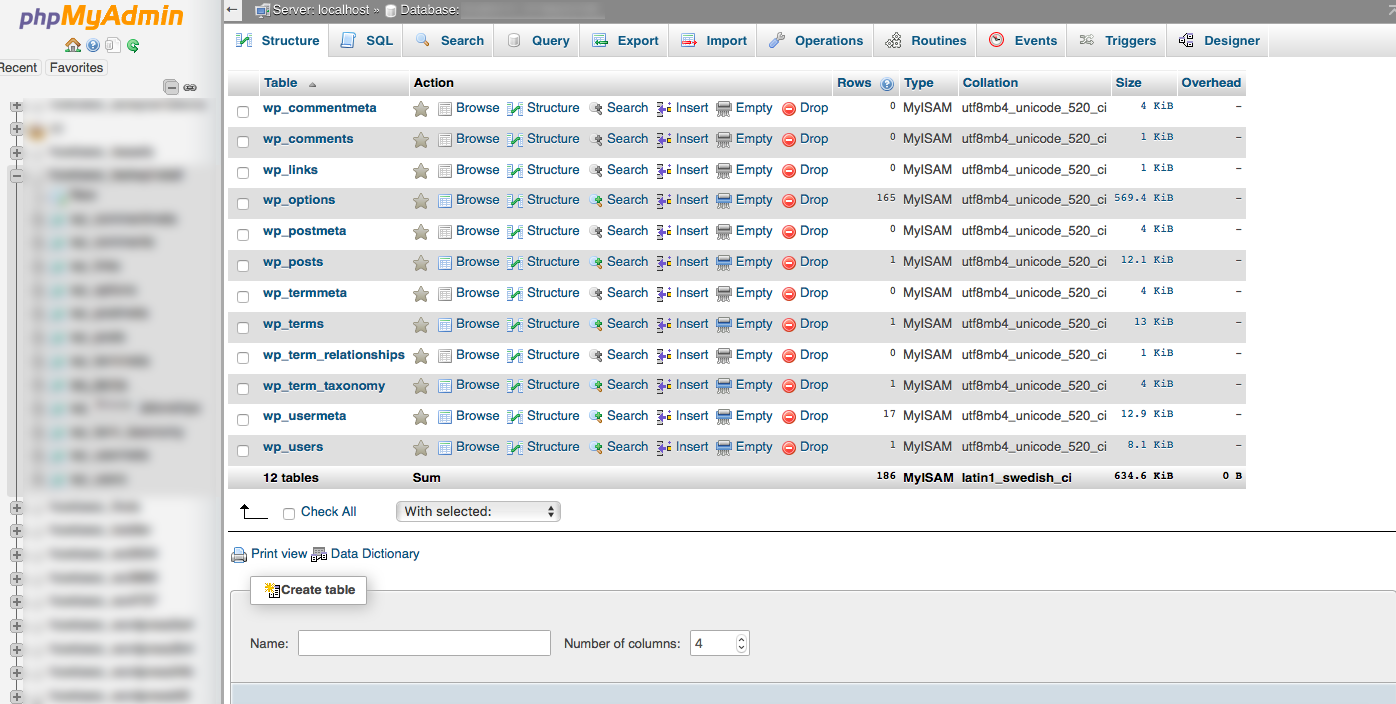Click the Insert icon in wp_term_relationships row

[664, 356]
